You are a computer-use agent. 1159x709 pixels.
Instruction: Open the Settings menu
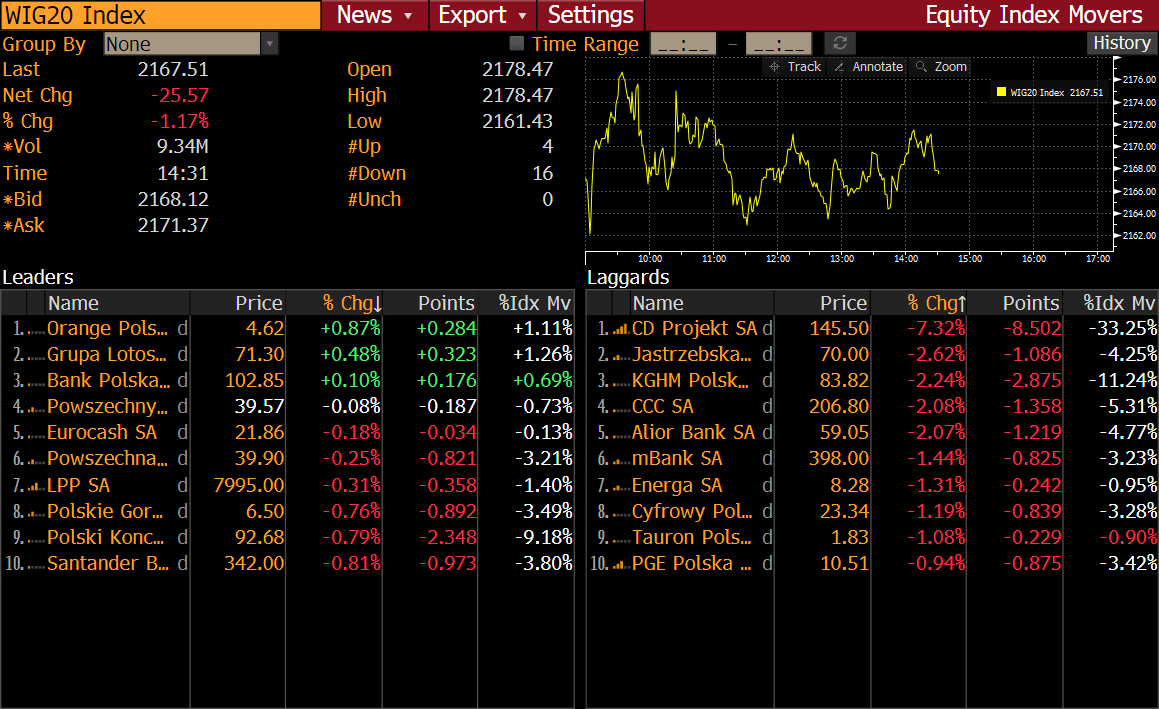point(590,16)
